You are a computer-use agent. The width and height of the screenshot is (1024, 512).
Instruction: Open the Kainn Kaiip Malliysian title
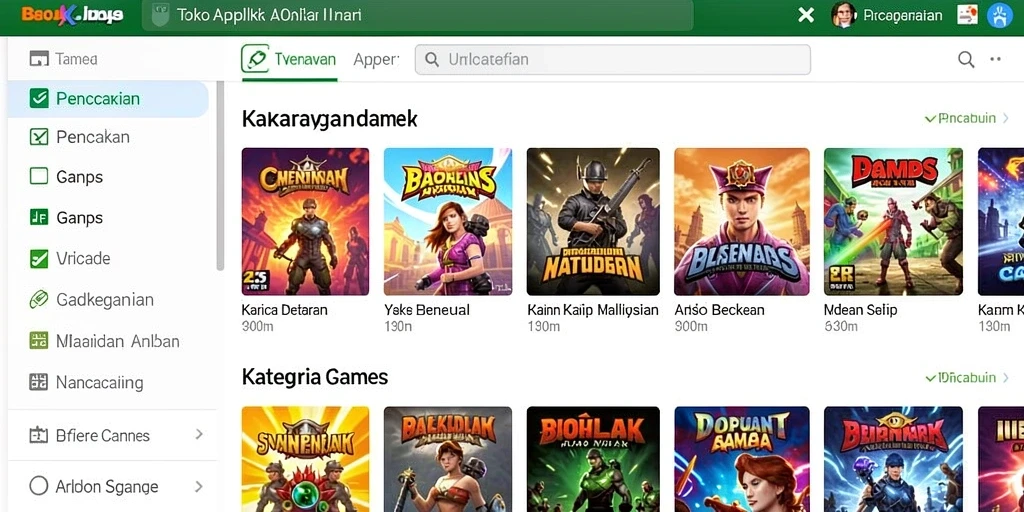click(x=593, y=310)
